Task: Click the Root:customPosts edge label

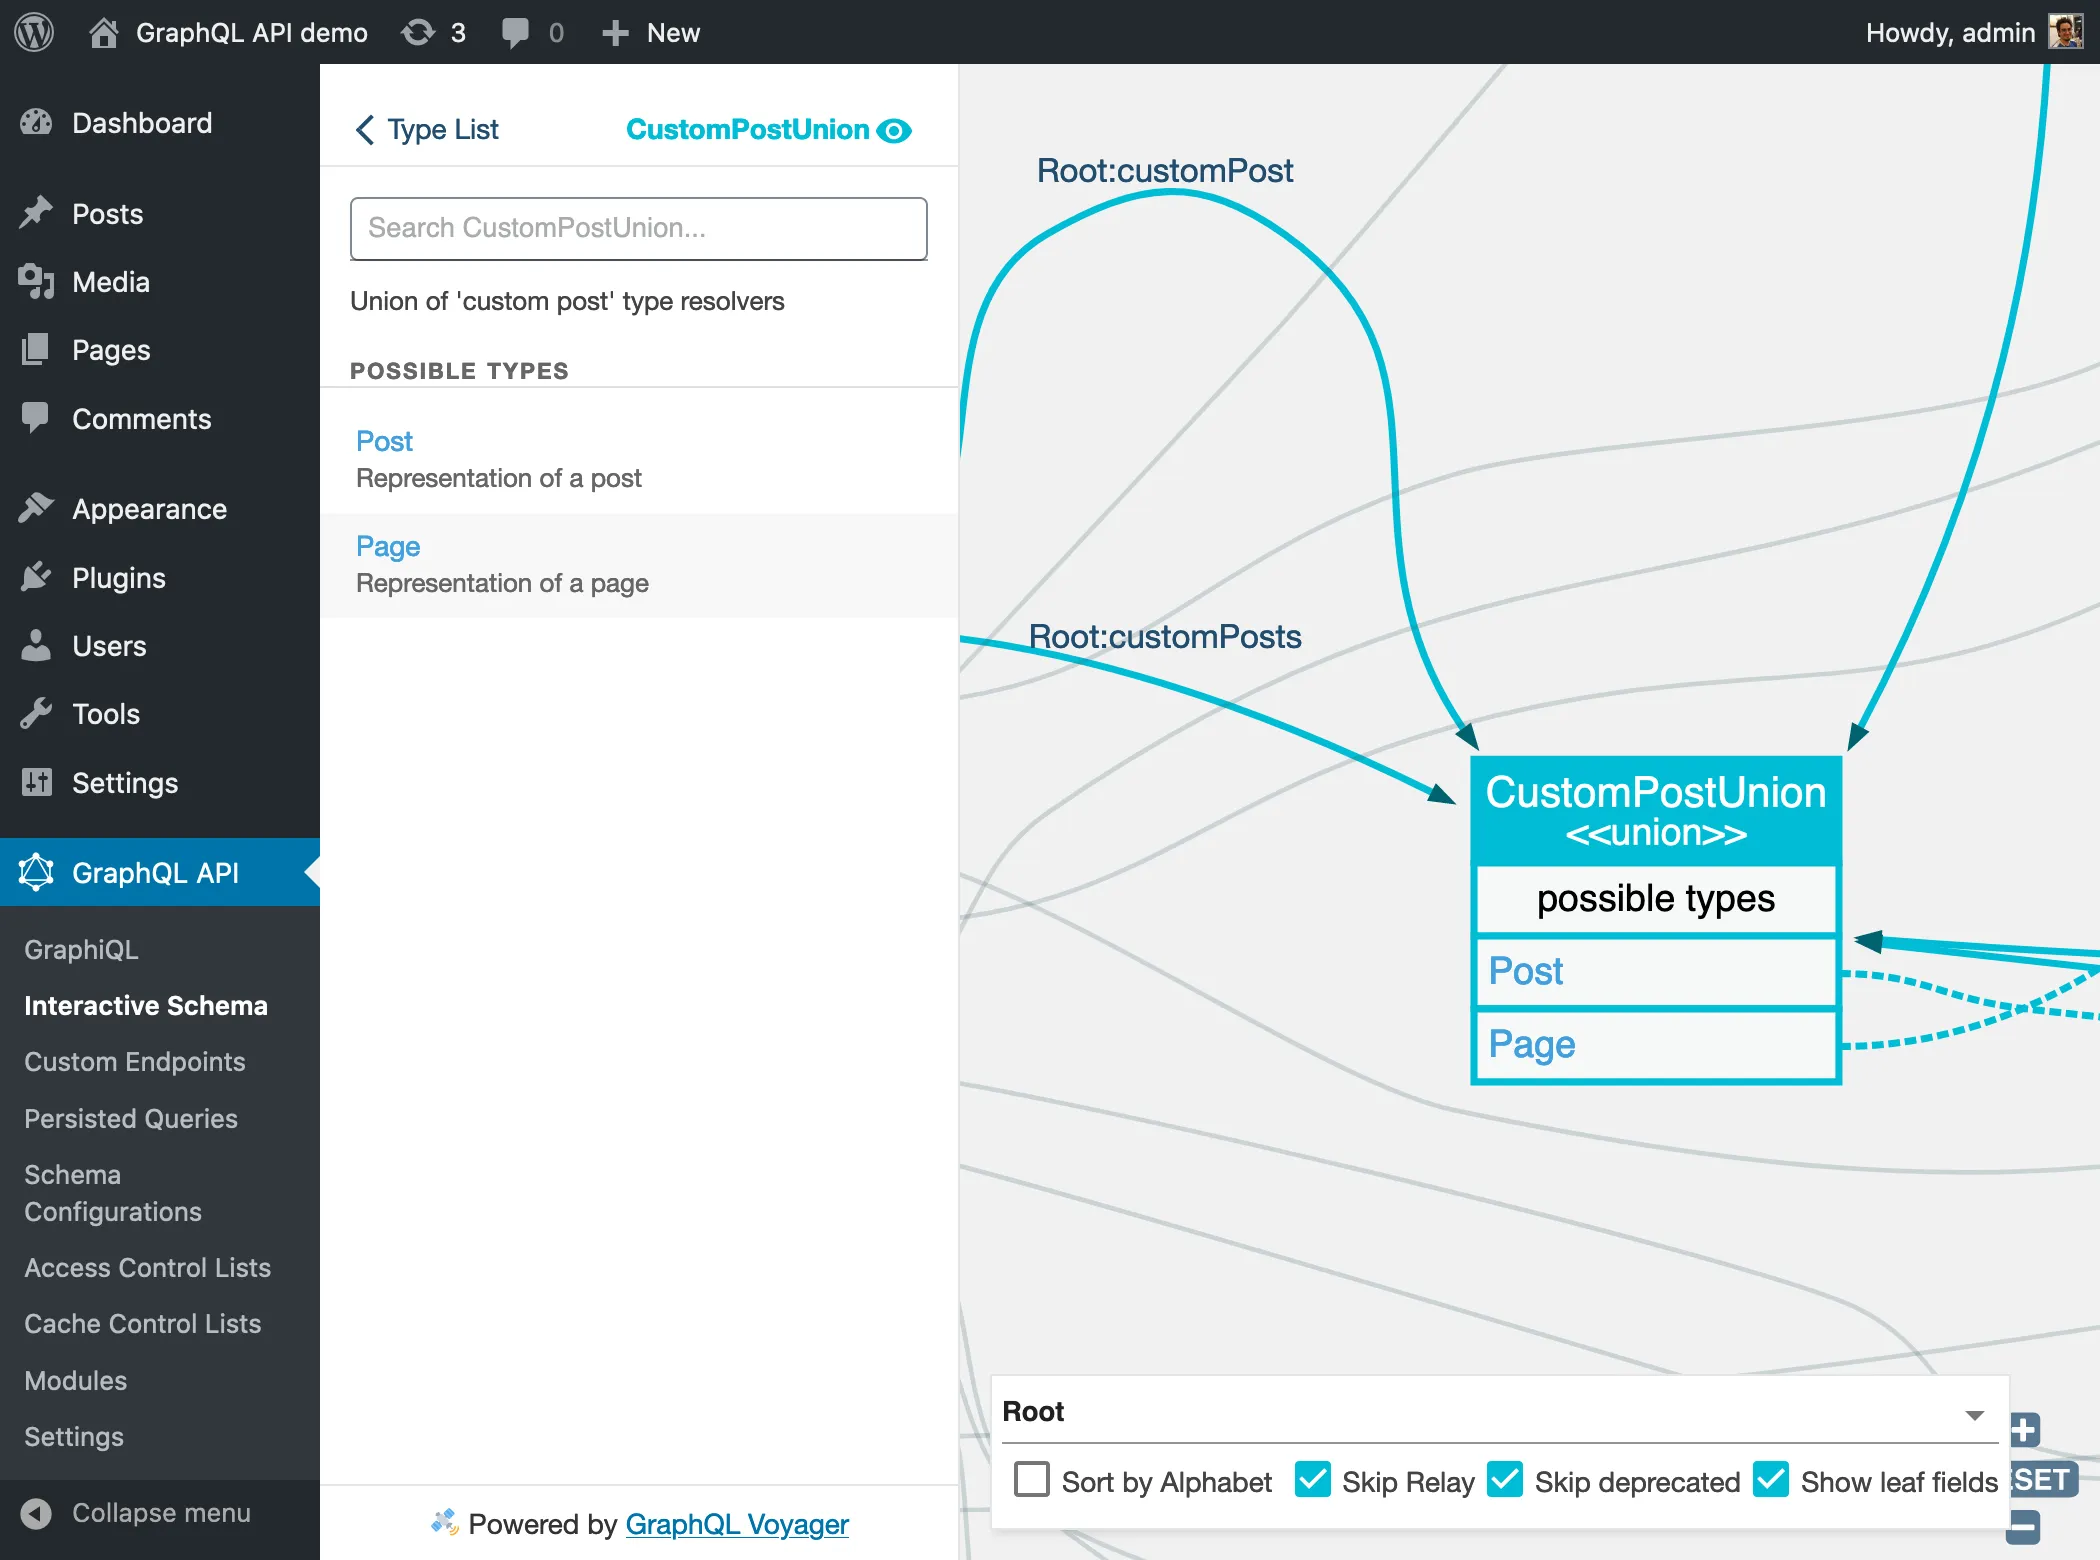Action: click(x=1165, y=637)
